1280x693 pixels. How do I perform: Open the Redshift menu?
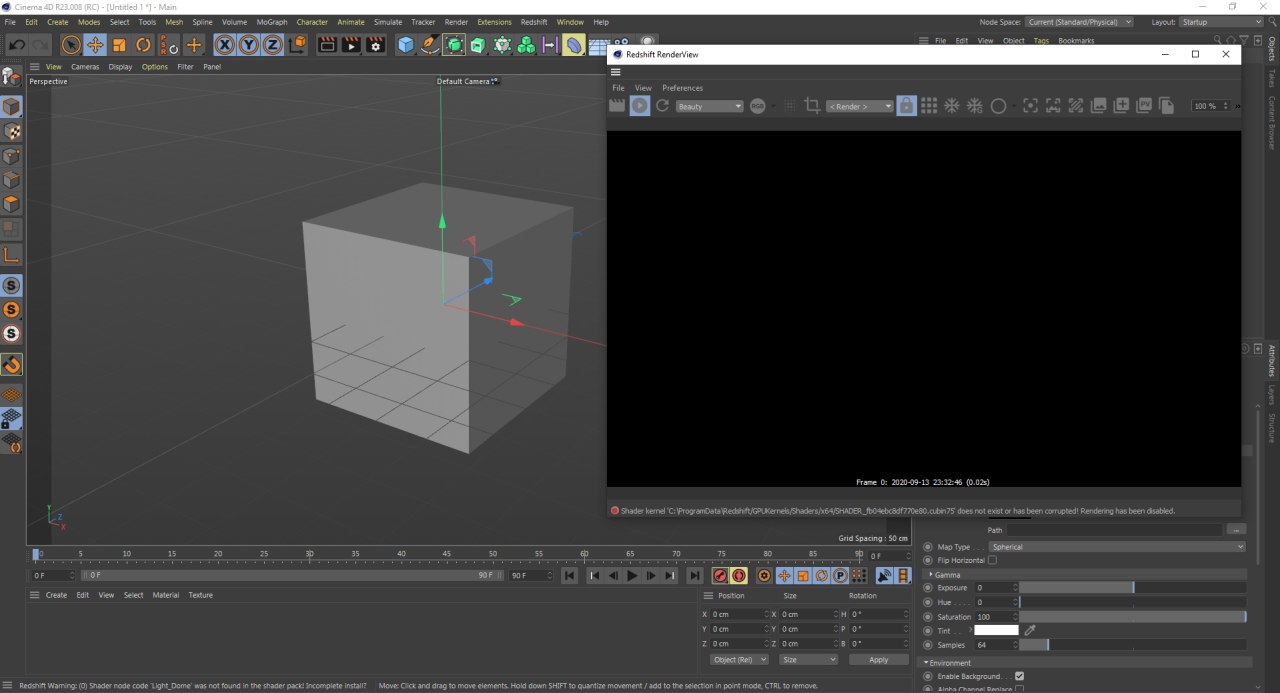(x=534, y=22)
